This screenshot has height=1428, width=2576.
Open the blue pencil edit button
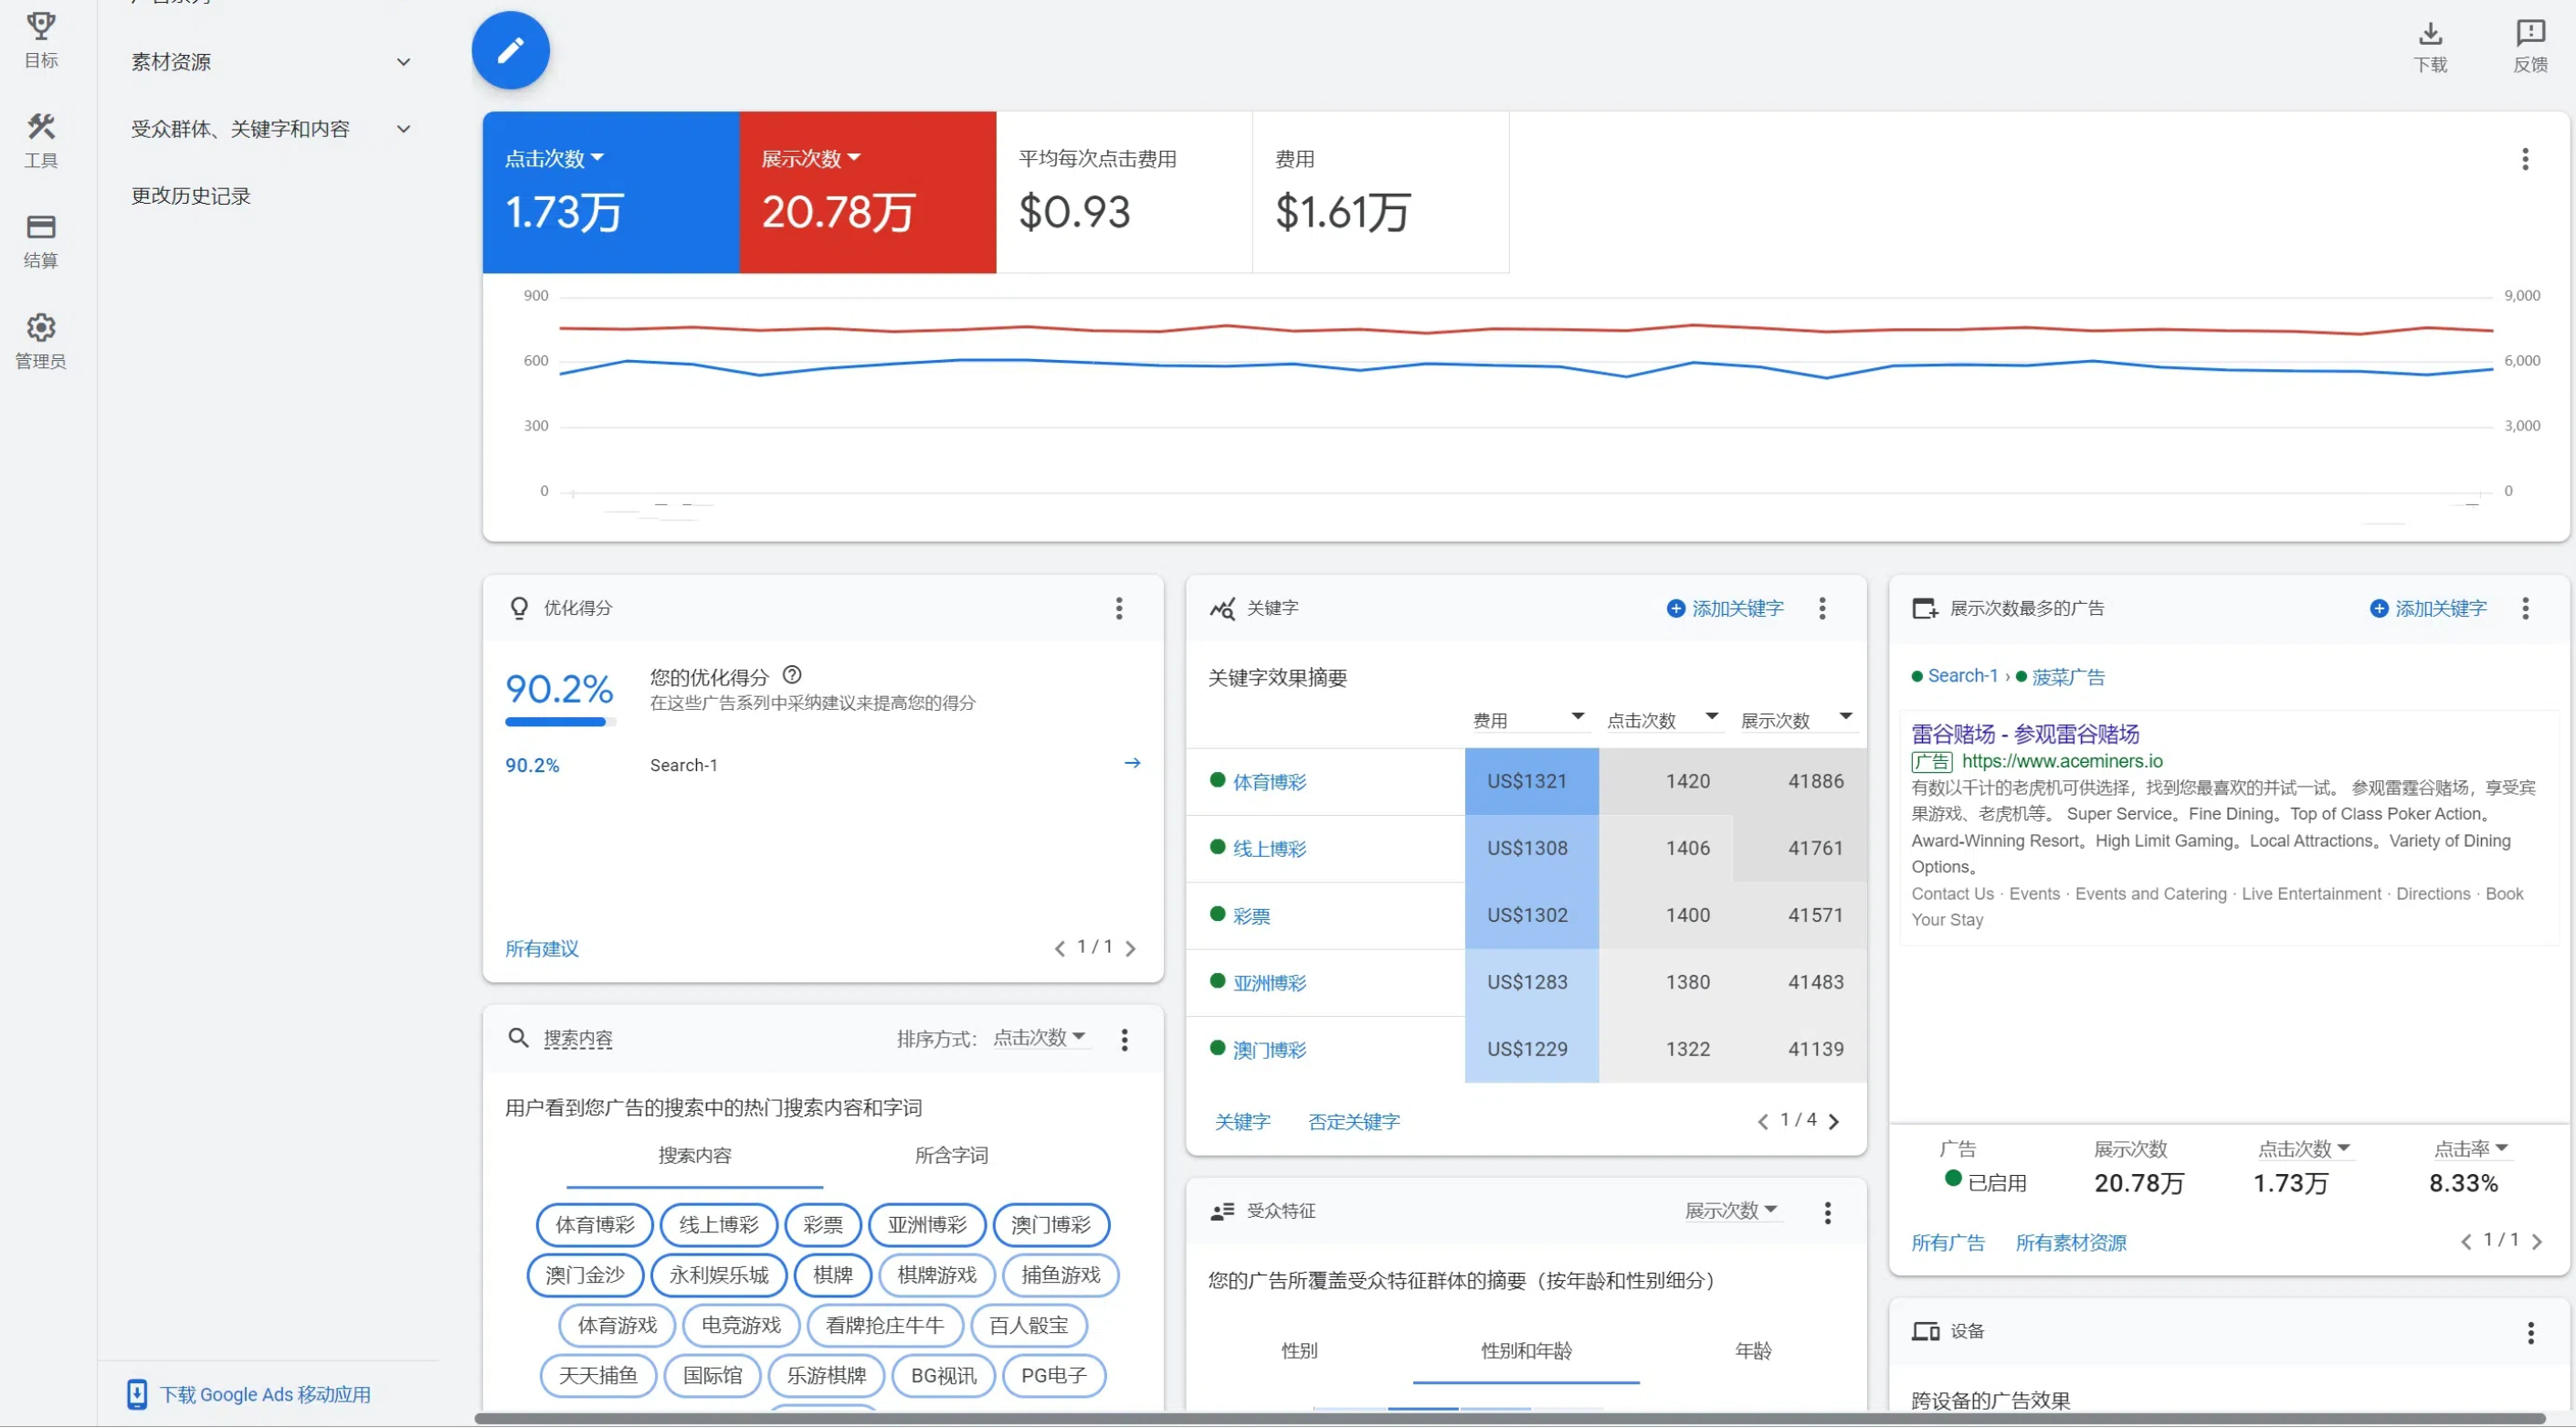510,48
